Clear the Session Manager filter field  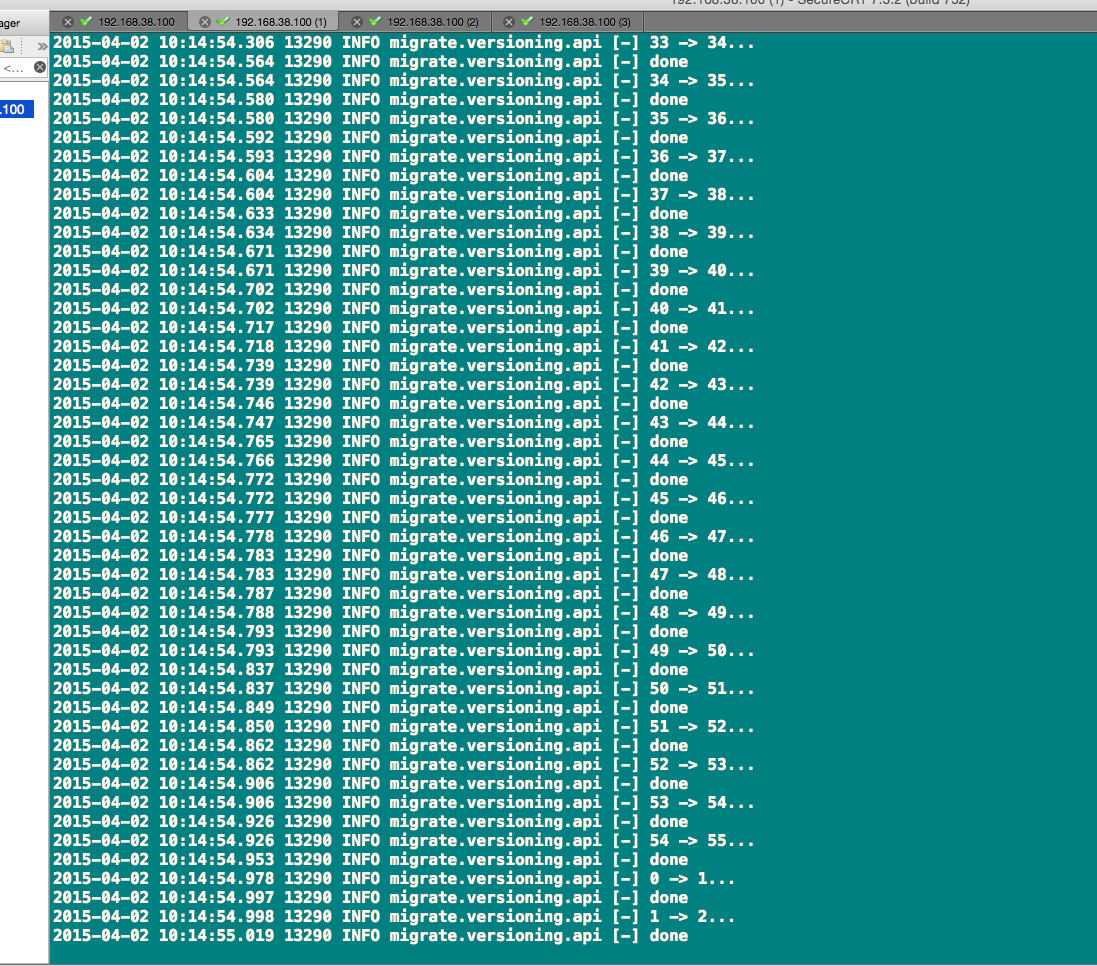point(40,67)
